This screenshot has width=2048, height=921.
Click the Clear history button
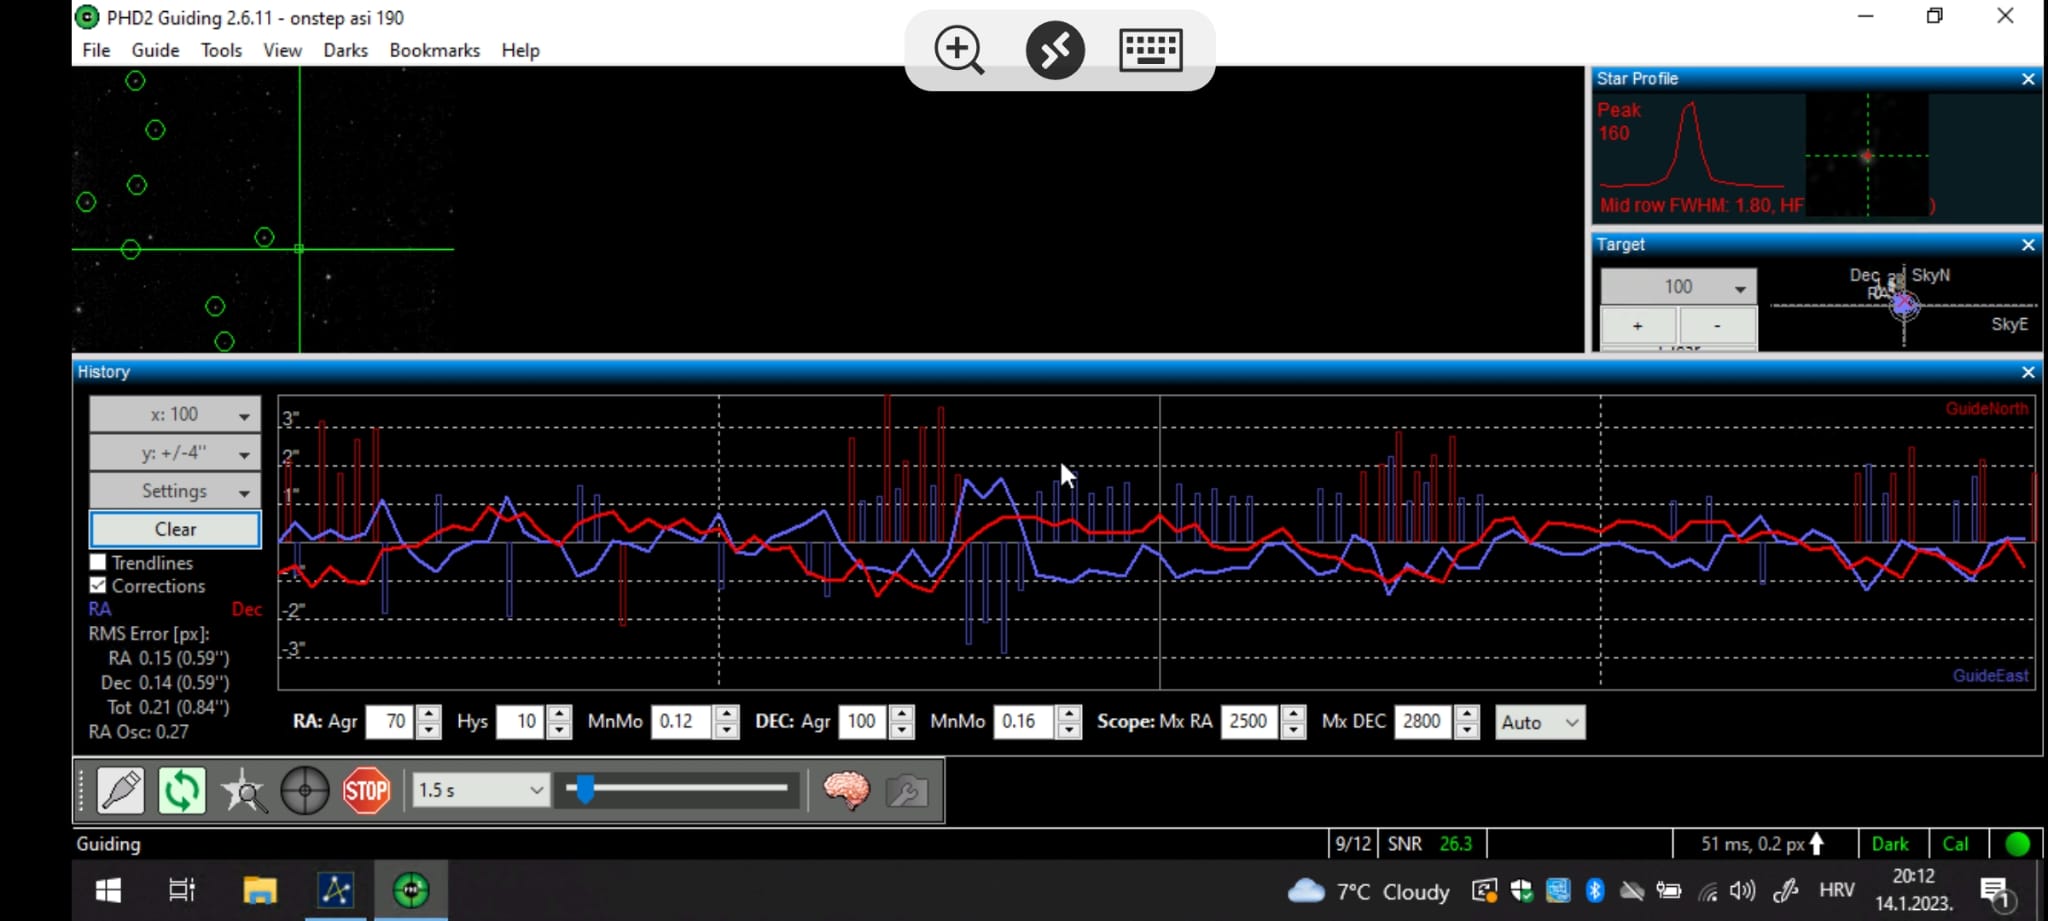(175, 529)
